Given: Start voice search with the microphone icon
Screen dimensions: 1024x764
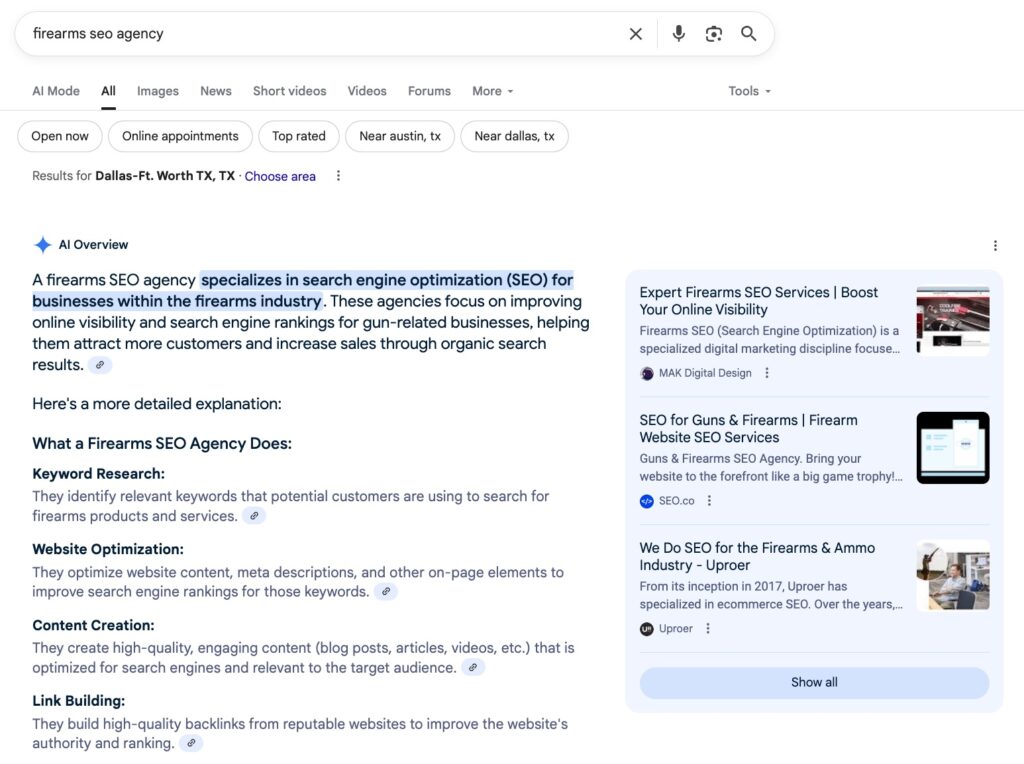Looking at the screenshot, I should 679,33.
